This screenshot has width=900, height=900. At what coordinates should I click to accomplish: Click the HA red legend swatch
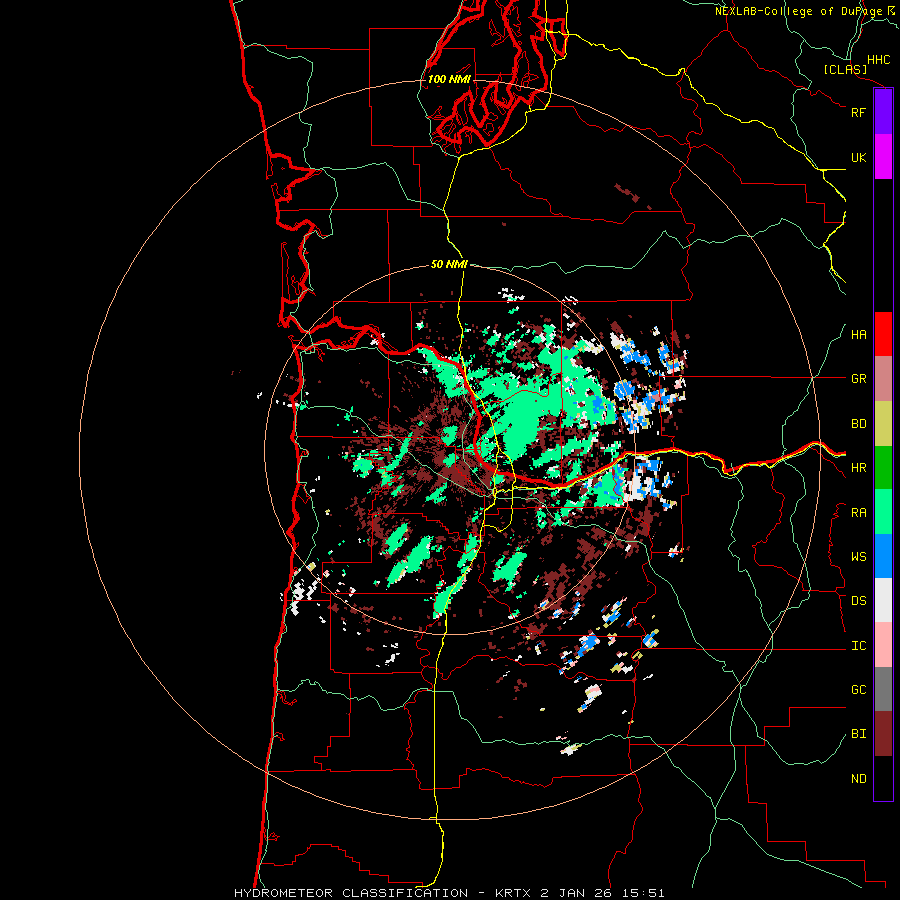point(883,334)
